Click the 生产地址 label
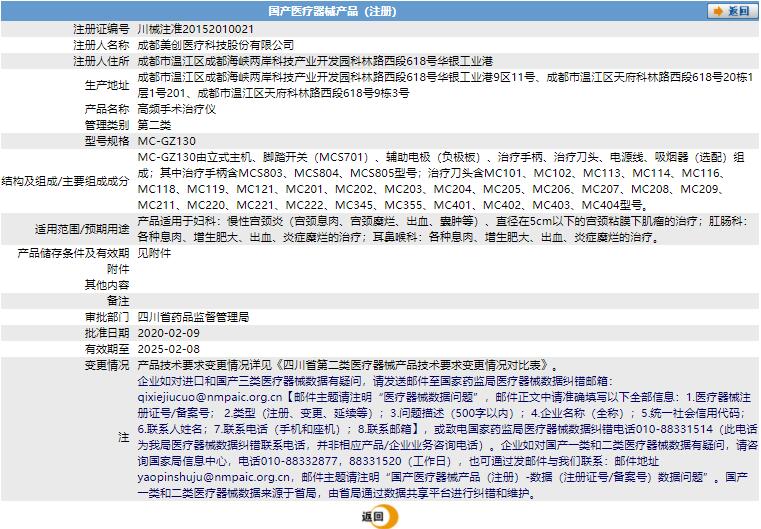 pos(107,85)
